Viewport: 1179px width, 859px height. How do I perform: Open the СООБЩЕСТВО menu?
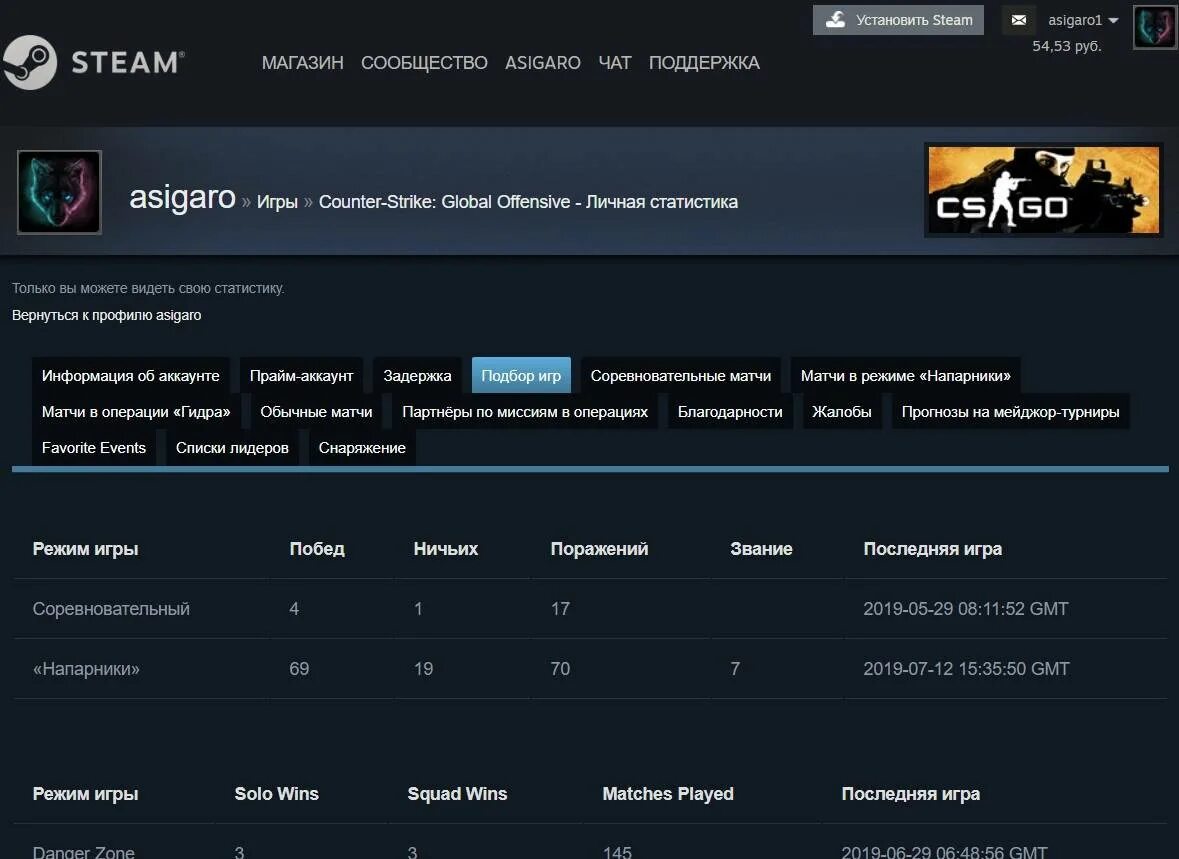pos(424,63)
